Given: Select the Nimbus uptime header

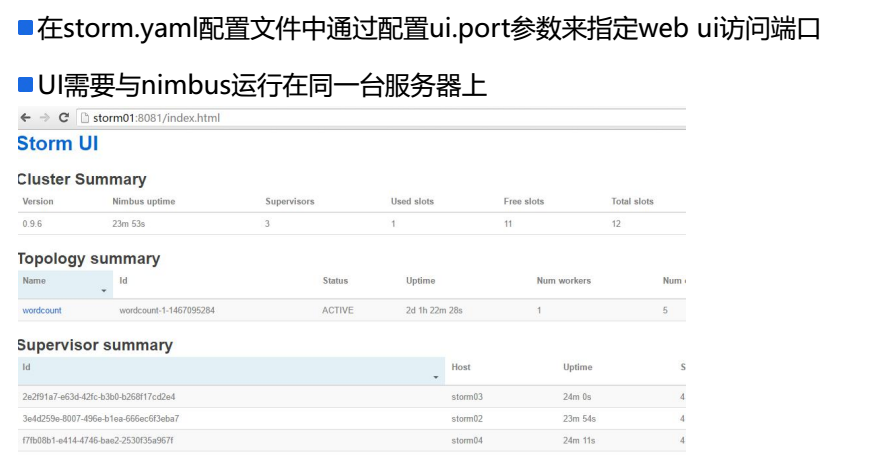Looking at the screenshot, I should click(x=144, y=201).
